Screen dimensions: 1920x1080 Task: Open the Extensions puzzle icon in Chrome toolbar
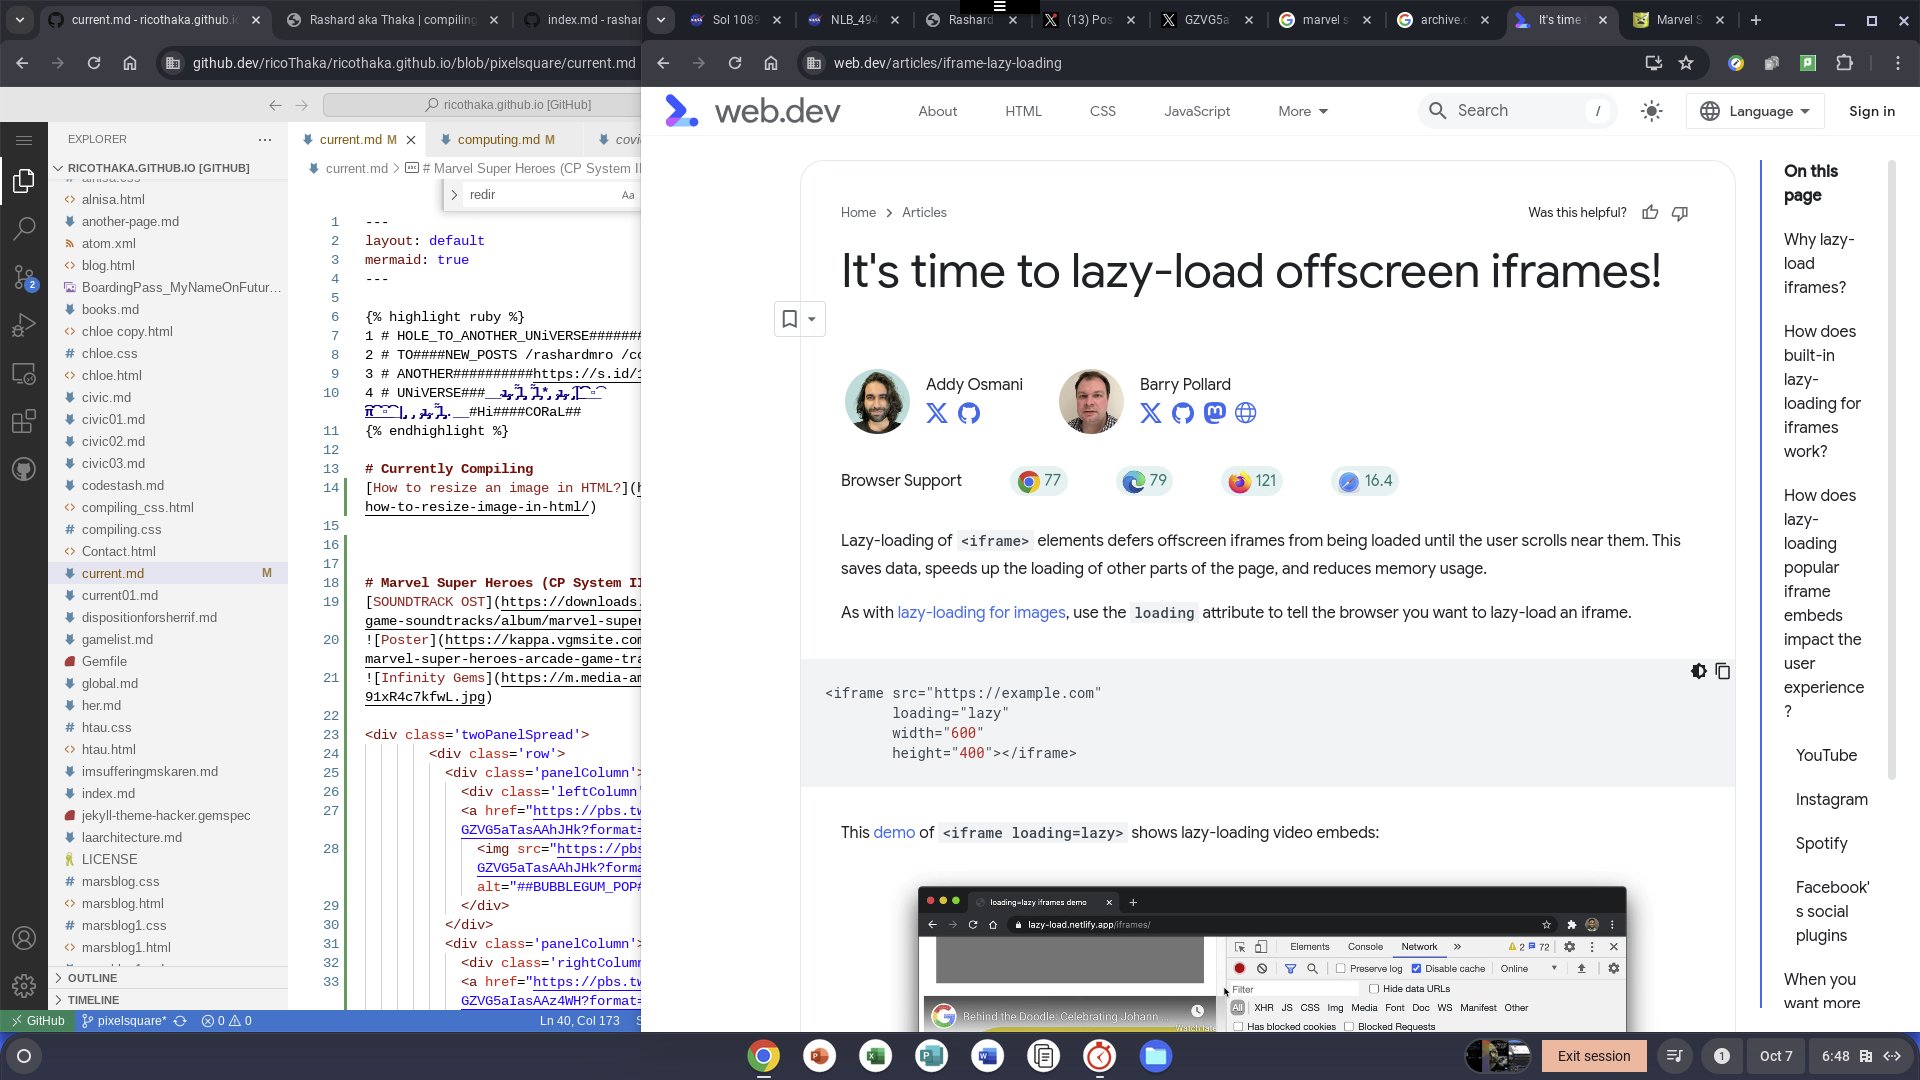point(1845,63)
